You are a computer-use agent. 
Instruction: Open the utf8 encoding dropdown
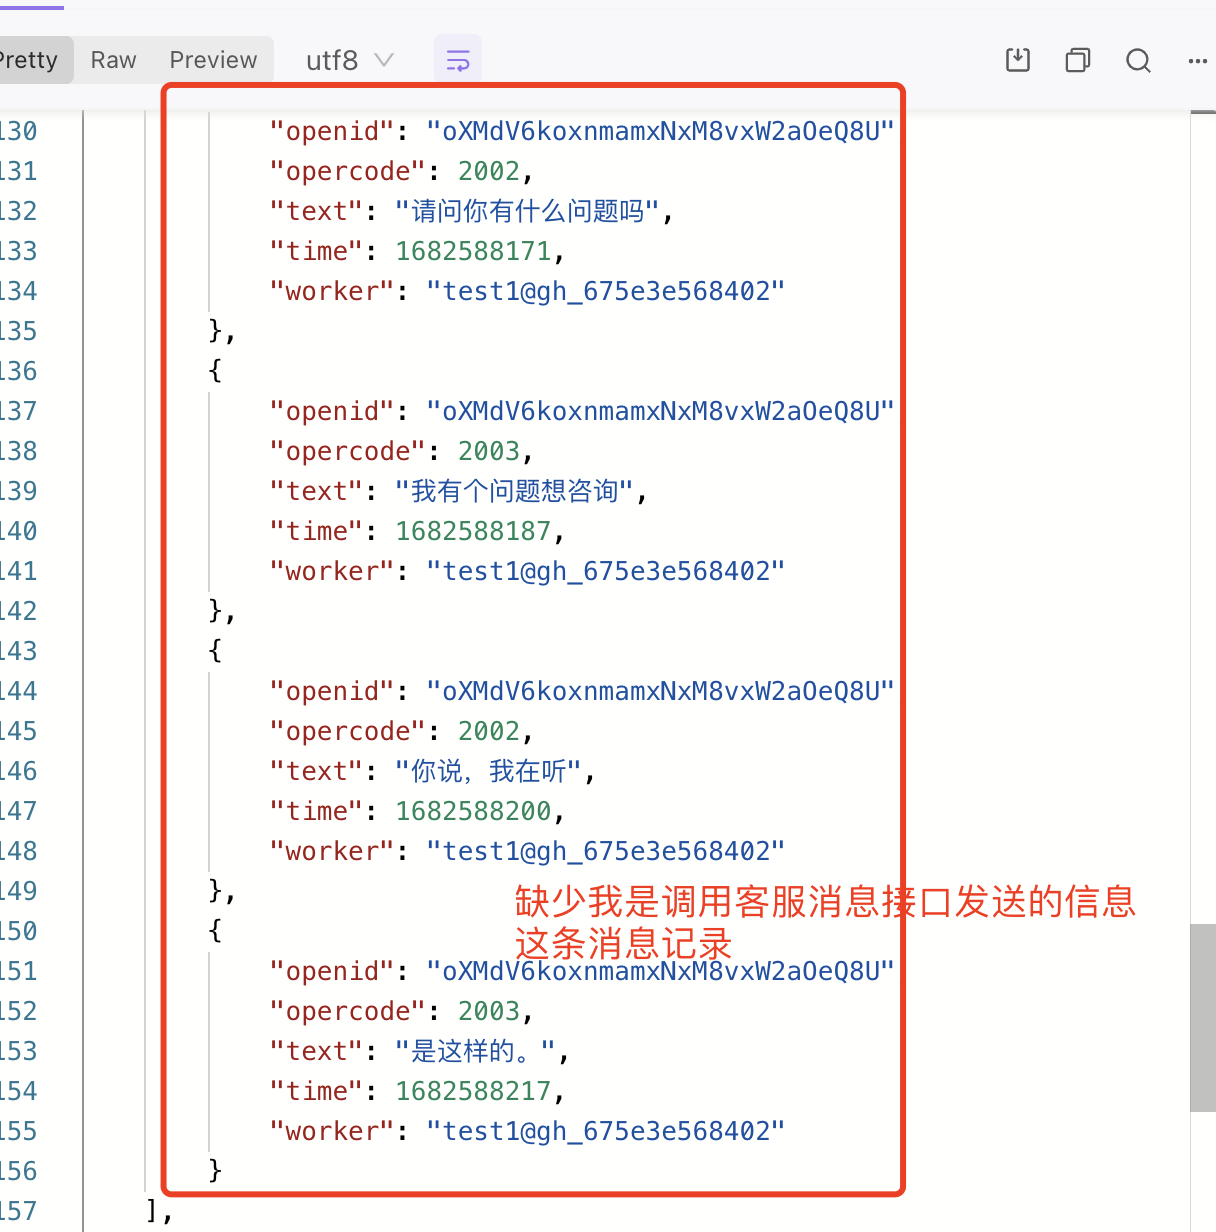[350, 61]
